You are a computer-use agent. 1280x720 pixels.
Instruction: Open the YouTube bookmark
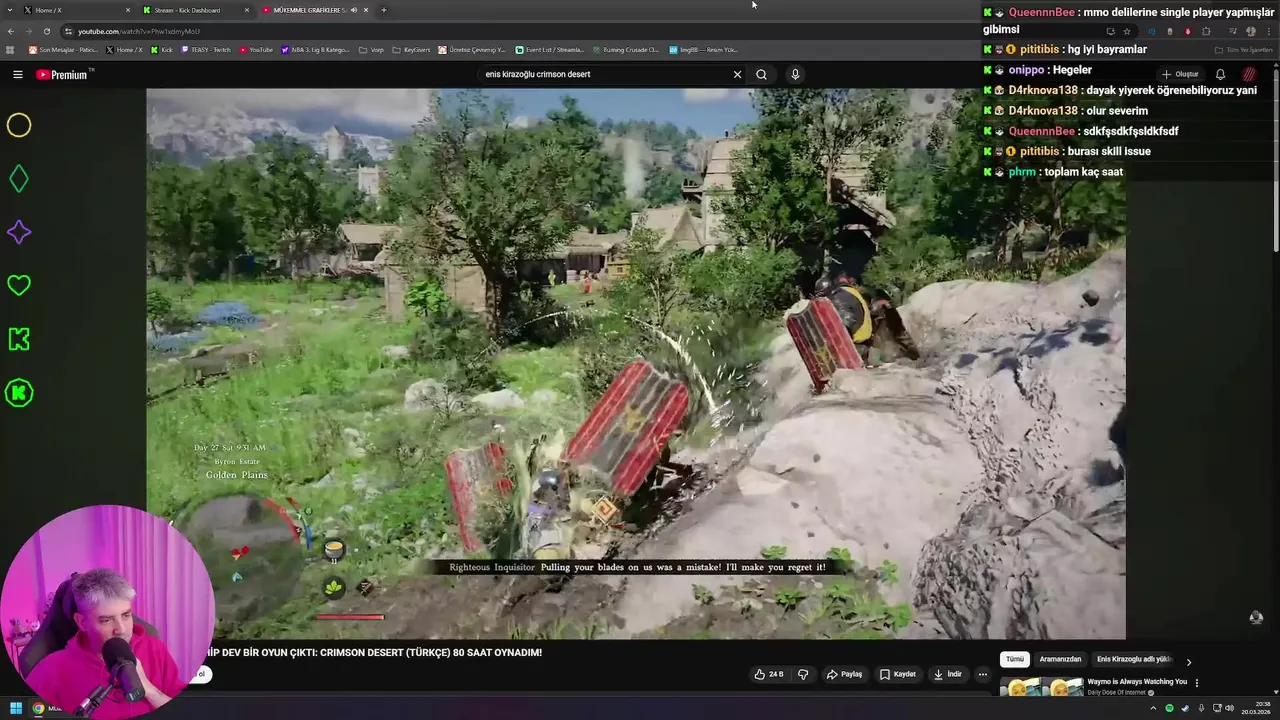(x=256, y=49)
